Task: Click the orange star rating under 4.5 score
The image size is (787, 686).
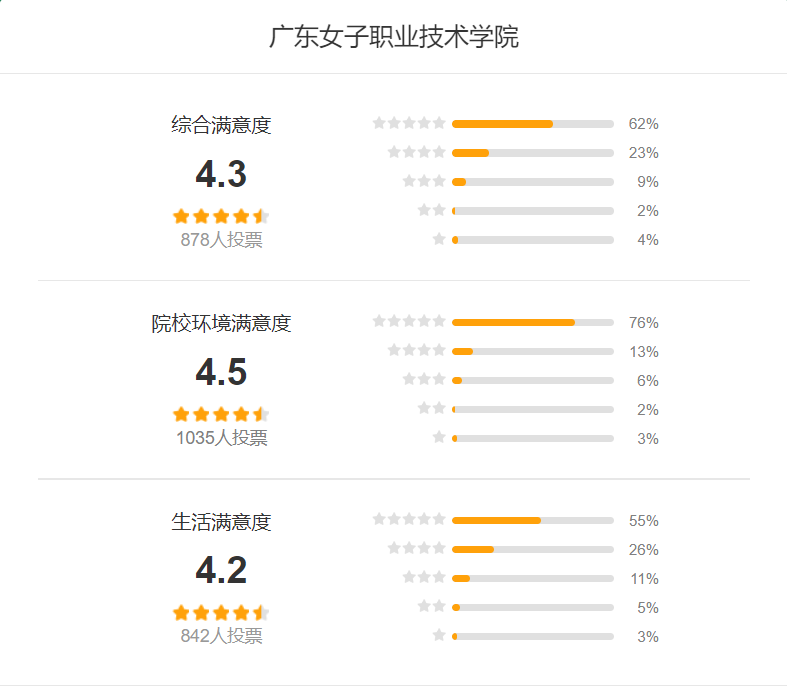Action: tap(221, 415)
